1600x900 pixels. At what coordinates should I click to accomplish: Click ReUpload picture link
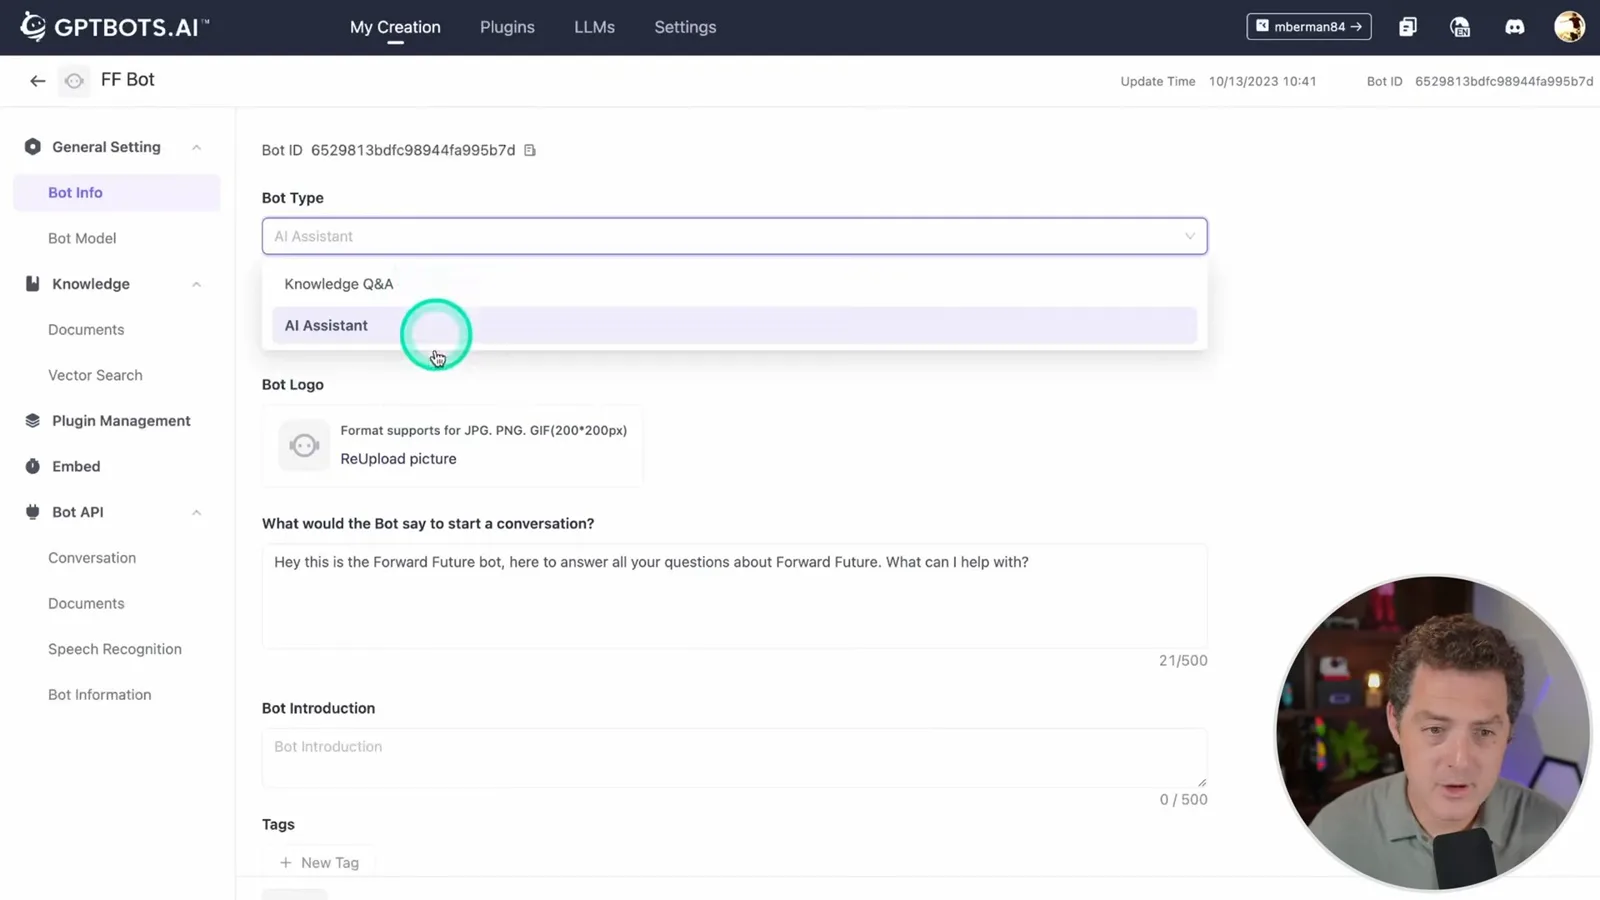coord(398,459)
